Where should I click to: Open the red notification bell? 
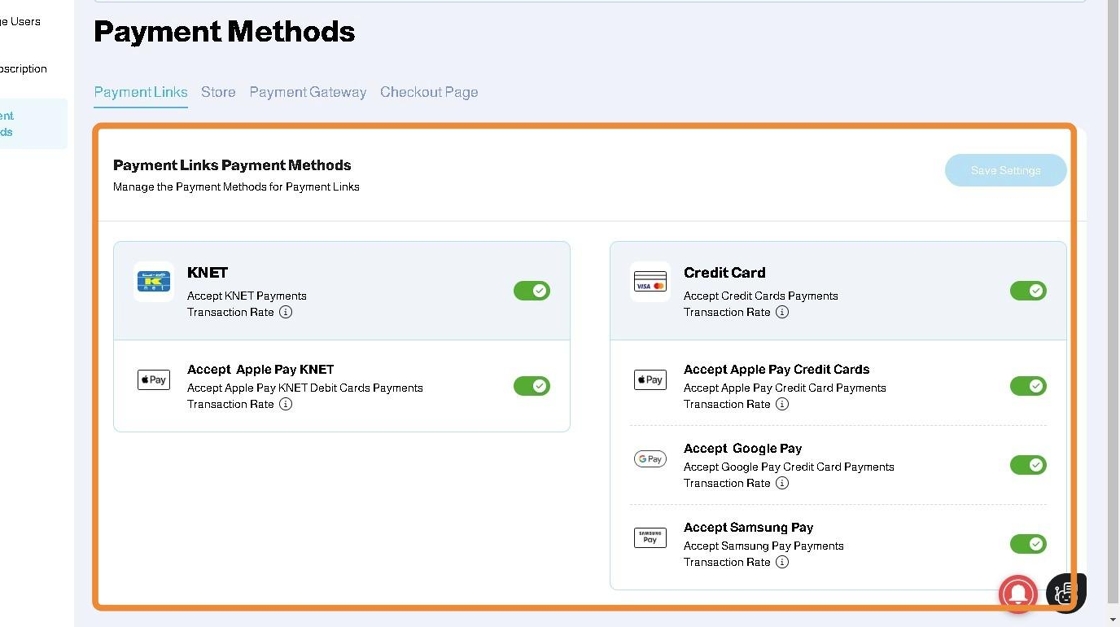pos(1018,593)
